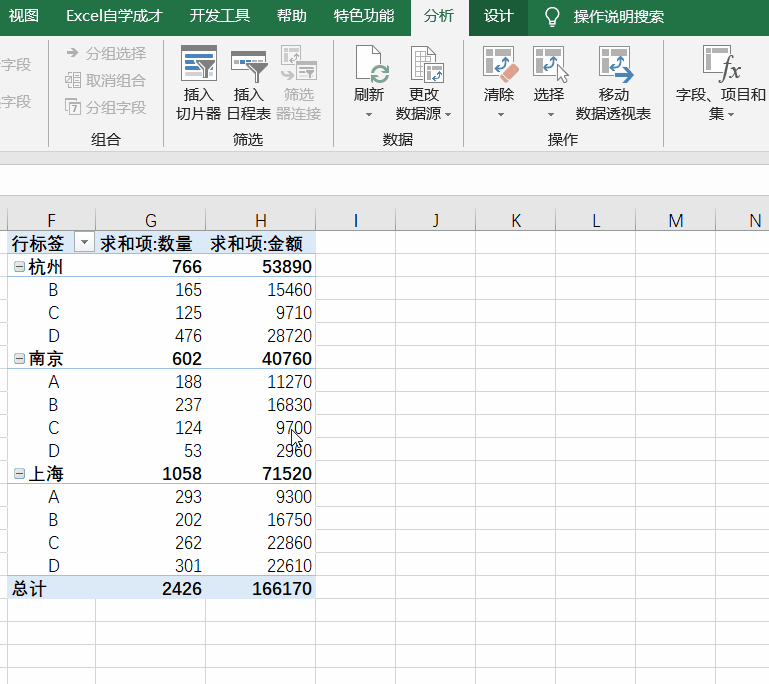Collapse the 上海 group
769x684 pixels.
19,474
